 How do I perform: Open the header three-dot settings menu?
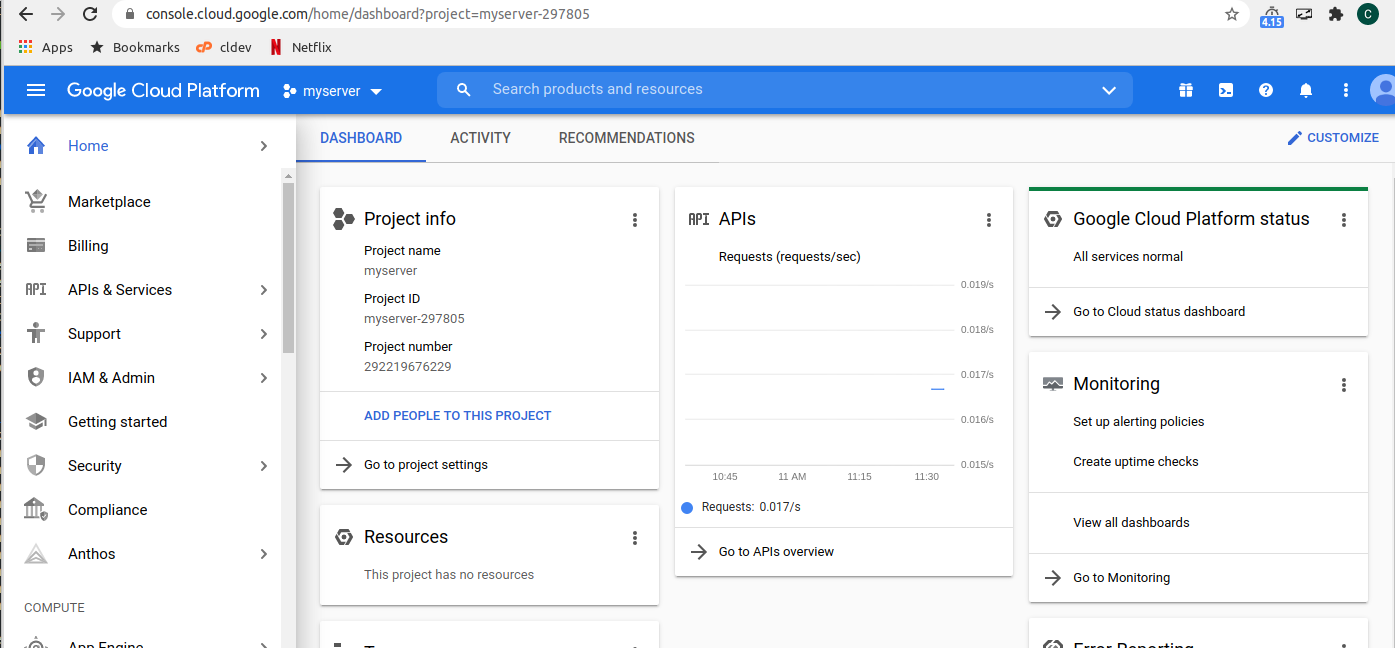coord(1346,90)
